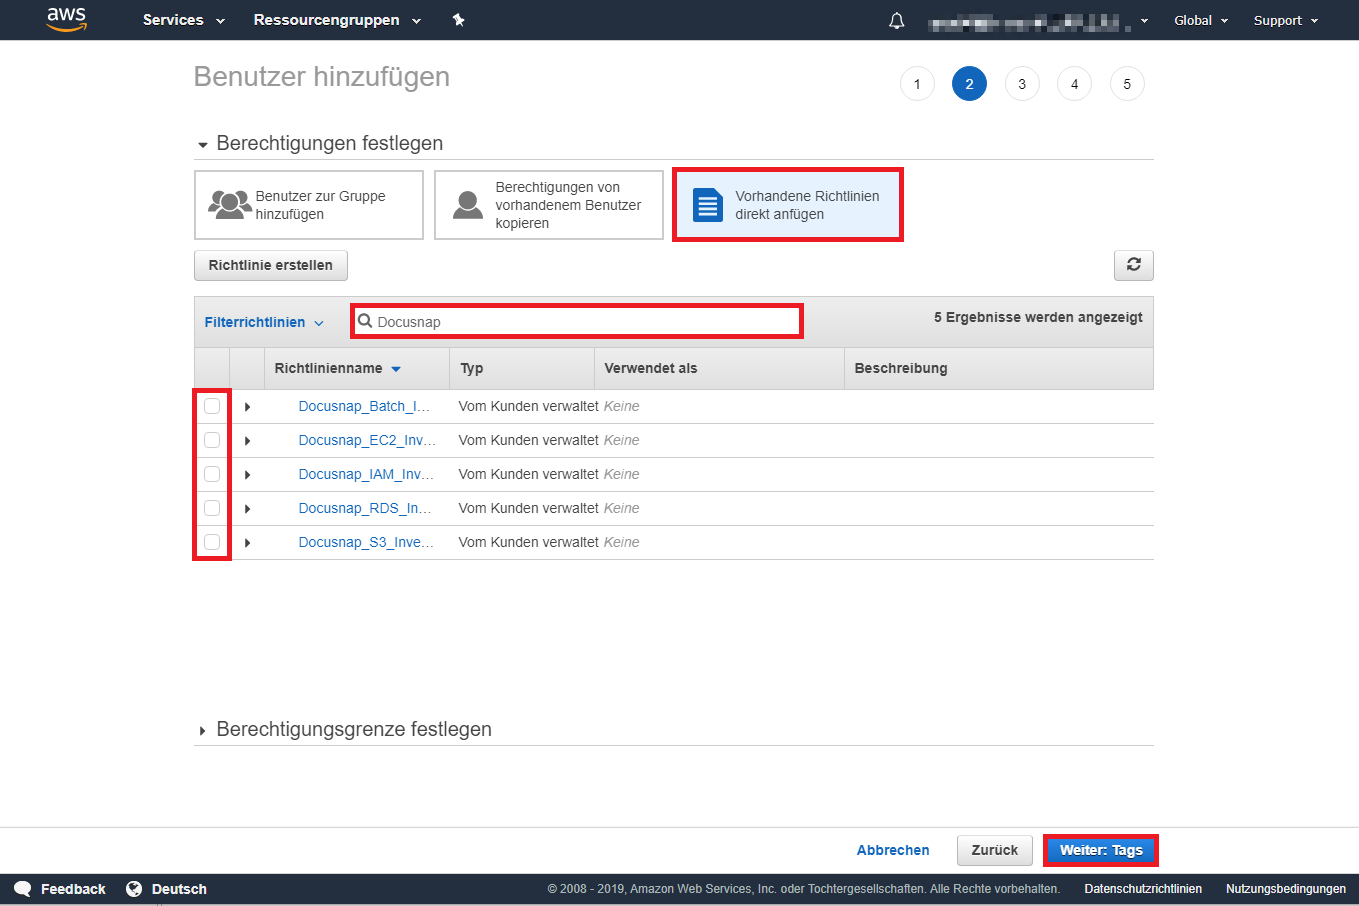Click the '5 Ergebnisse werden angezeigt' text
The image size is (1359, 906).
[1038, 317]
